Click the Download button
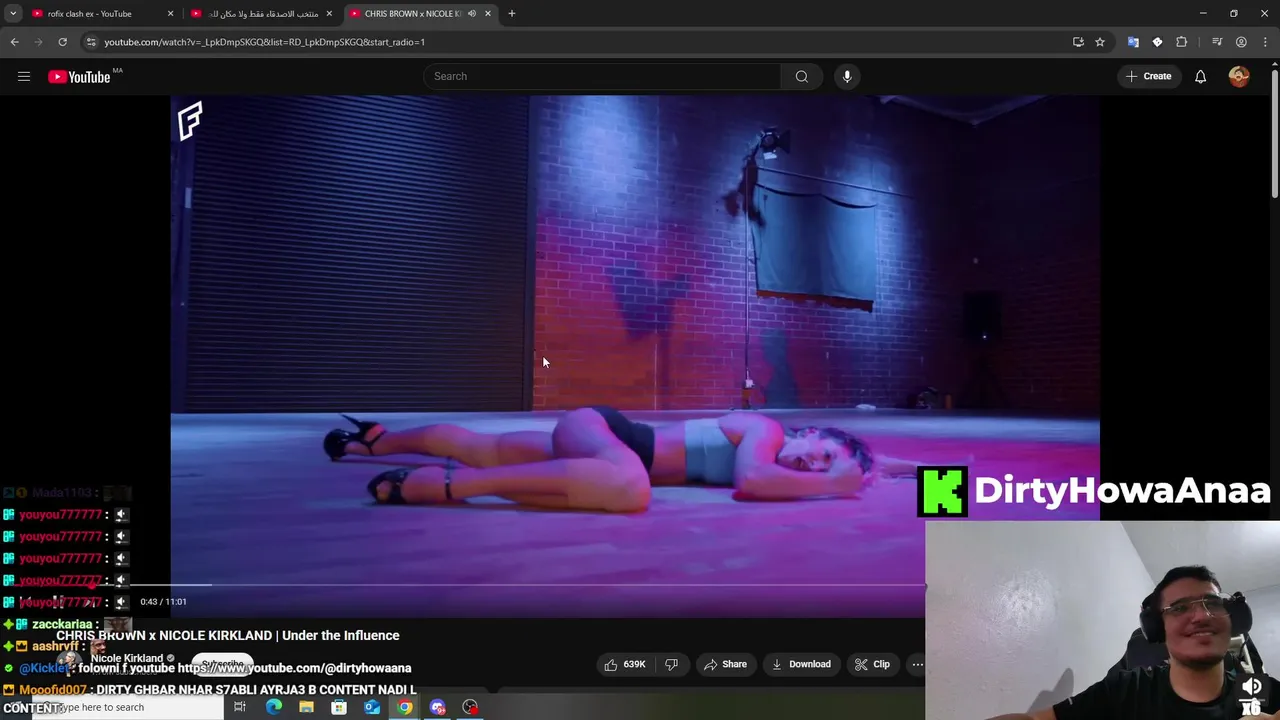The height and width of the screenshot is (720, 1280). pos(801,664)
